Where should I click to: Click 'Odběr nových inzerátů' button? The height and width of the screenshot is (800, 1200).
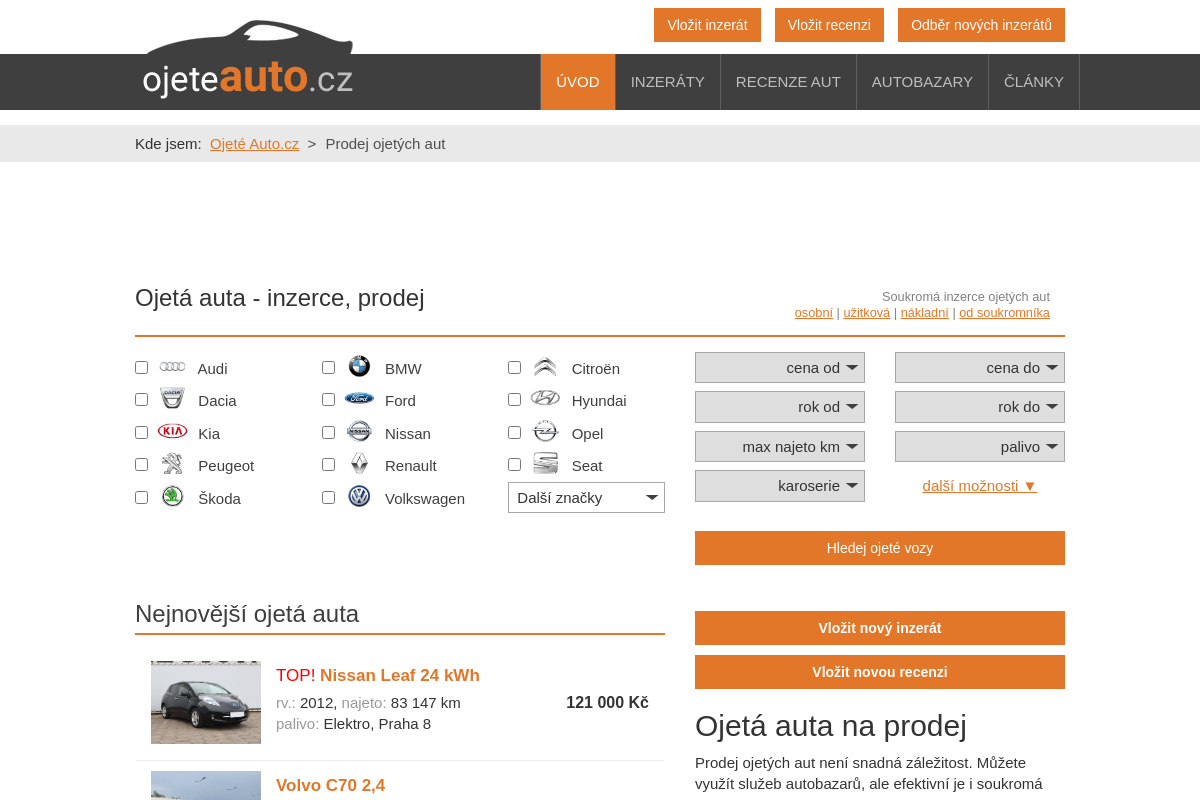coord(981,25)
